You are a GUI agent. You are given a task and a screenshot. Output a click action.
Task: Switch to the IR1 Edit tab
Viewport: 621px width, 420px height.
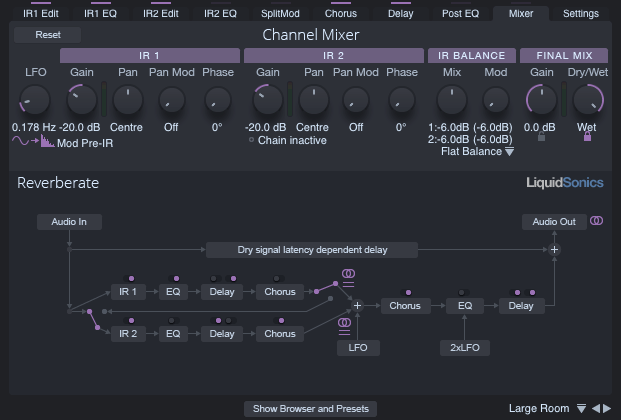pos(41,13)
